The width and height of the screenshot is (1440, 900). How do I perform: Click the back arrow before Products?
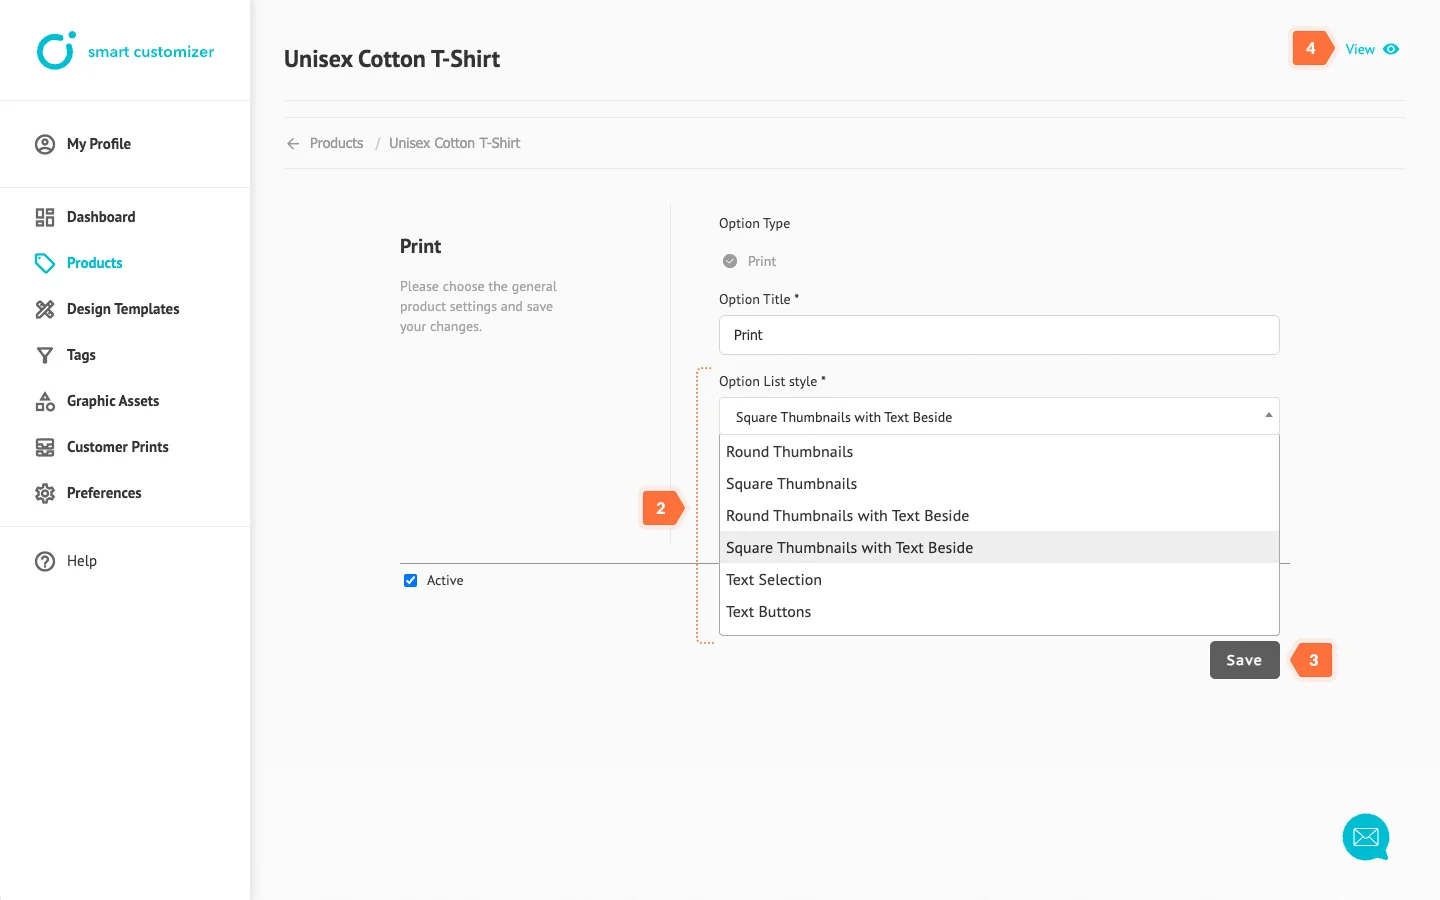click(x=293, y=144)
